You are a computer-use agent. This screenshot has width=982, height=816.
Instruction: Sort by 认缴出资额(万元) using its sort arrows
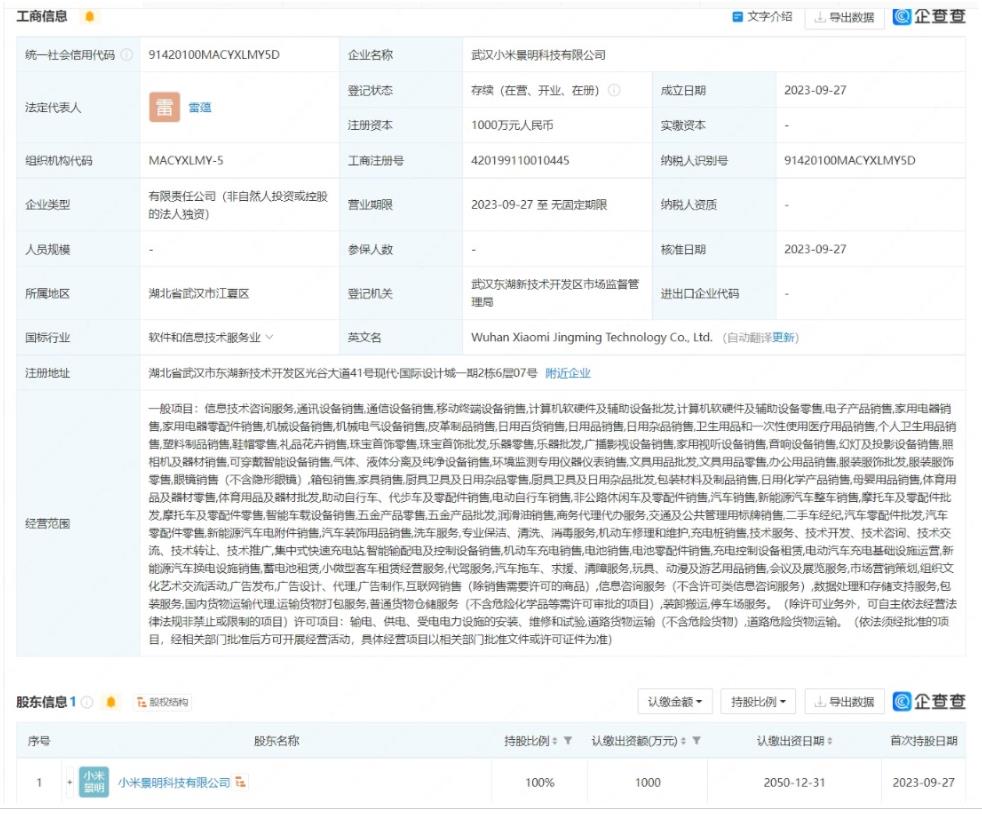tap(683, 741)
